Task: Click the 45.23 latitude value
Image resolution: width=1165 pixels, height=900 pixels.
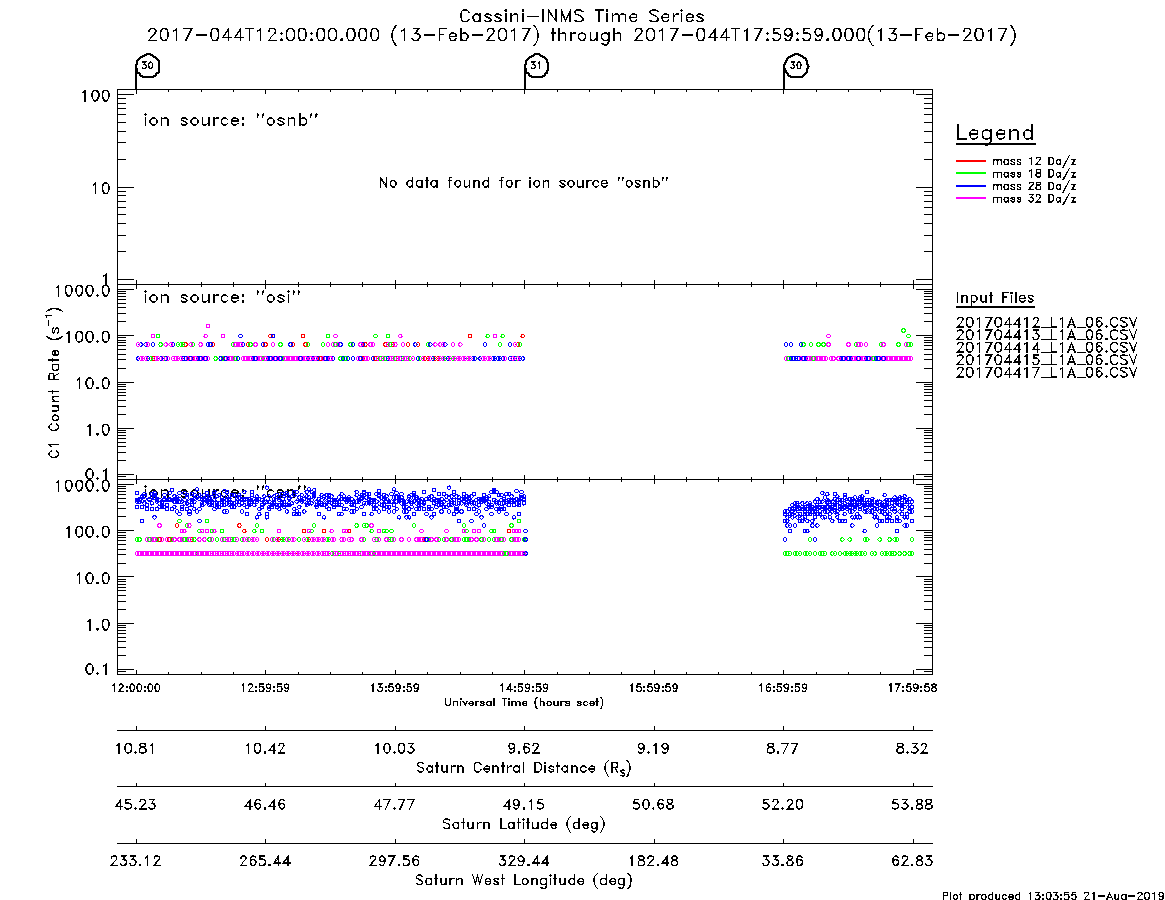Action: coord(135,805)
